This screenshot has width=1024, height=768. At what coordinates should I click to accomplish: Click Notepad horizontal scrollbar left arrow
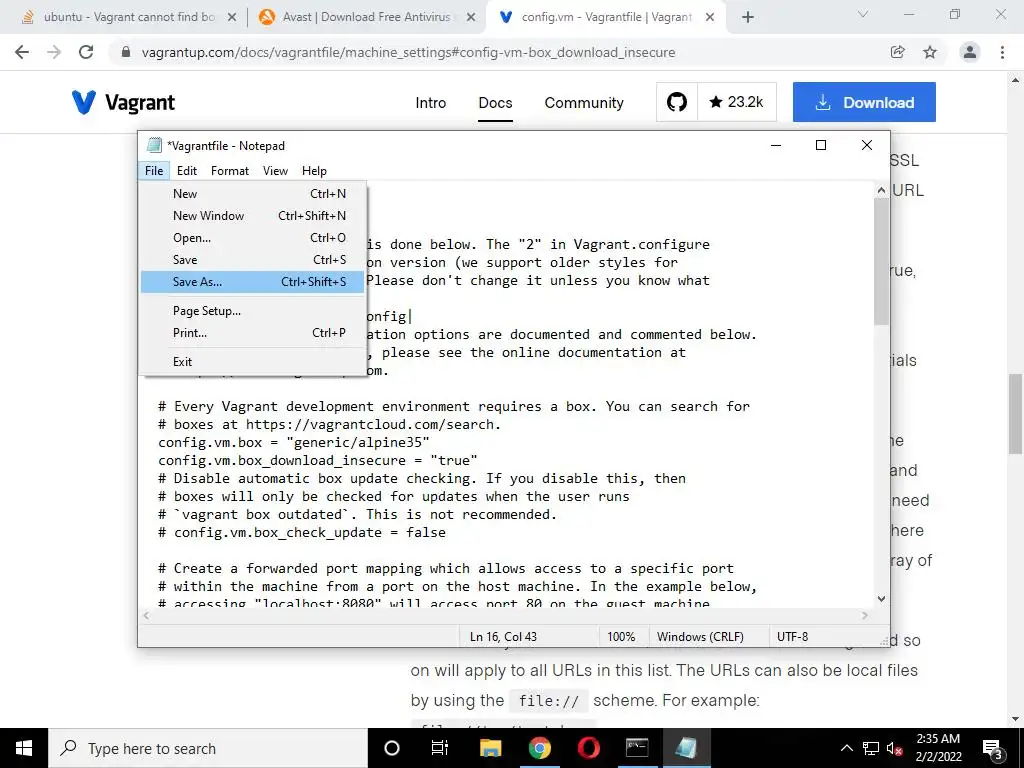pyautogui.click(x=146, y=615)
